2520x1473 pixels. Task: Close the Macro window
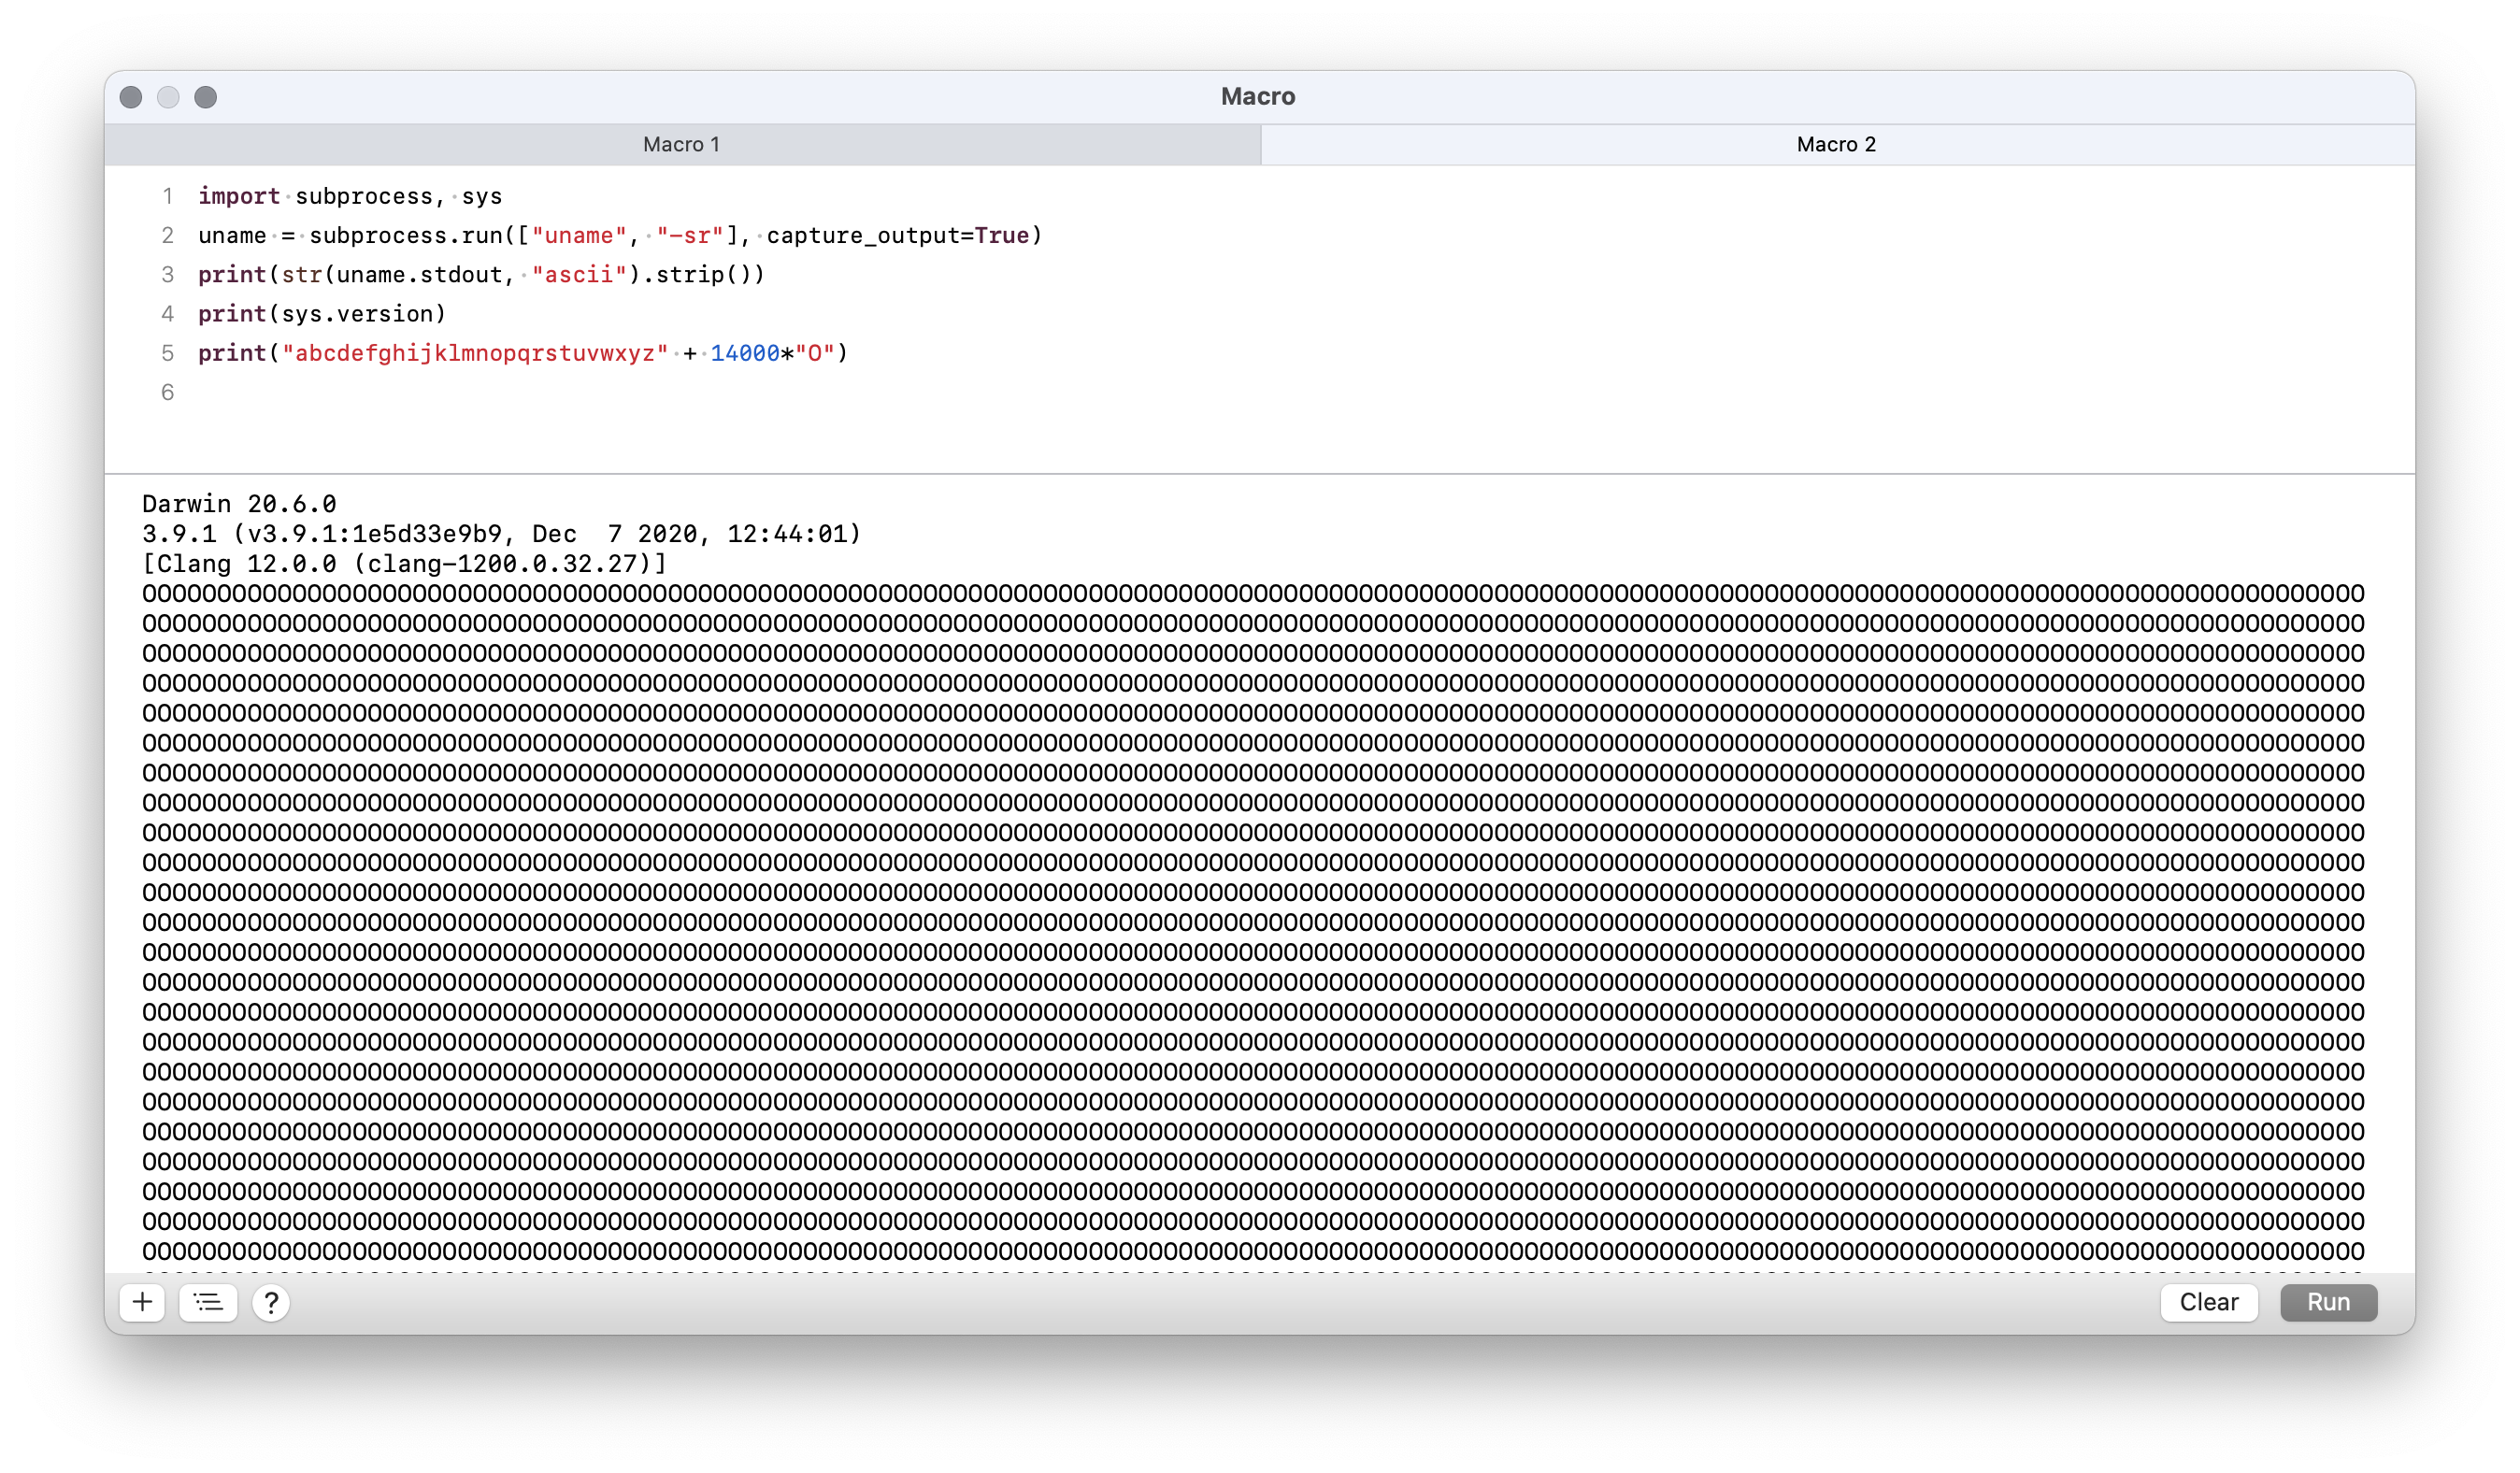point(131,97)
